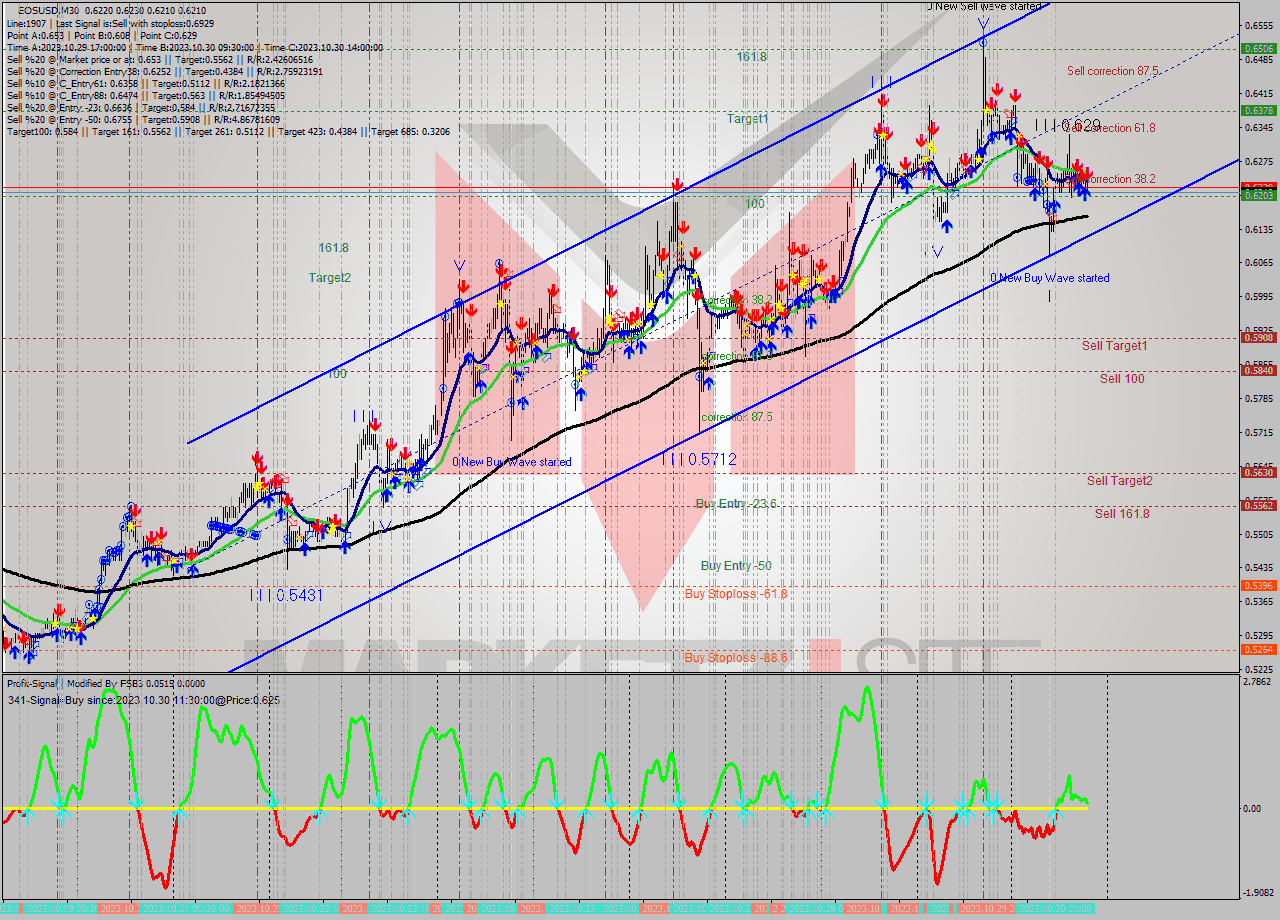Click the green 0.6378 price tag
The width and height of the screenshot is (1280, 920).
coord(1257,110)
